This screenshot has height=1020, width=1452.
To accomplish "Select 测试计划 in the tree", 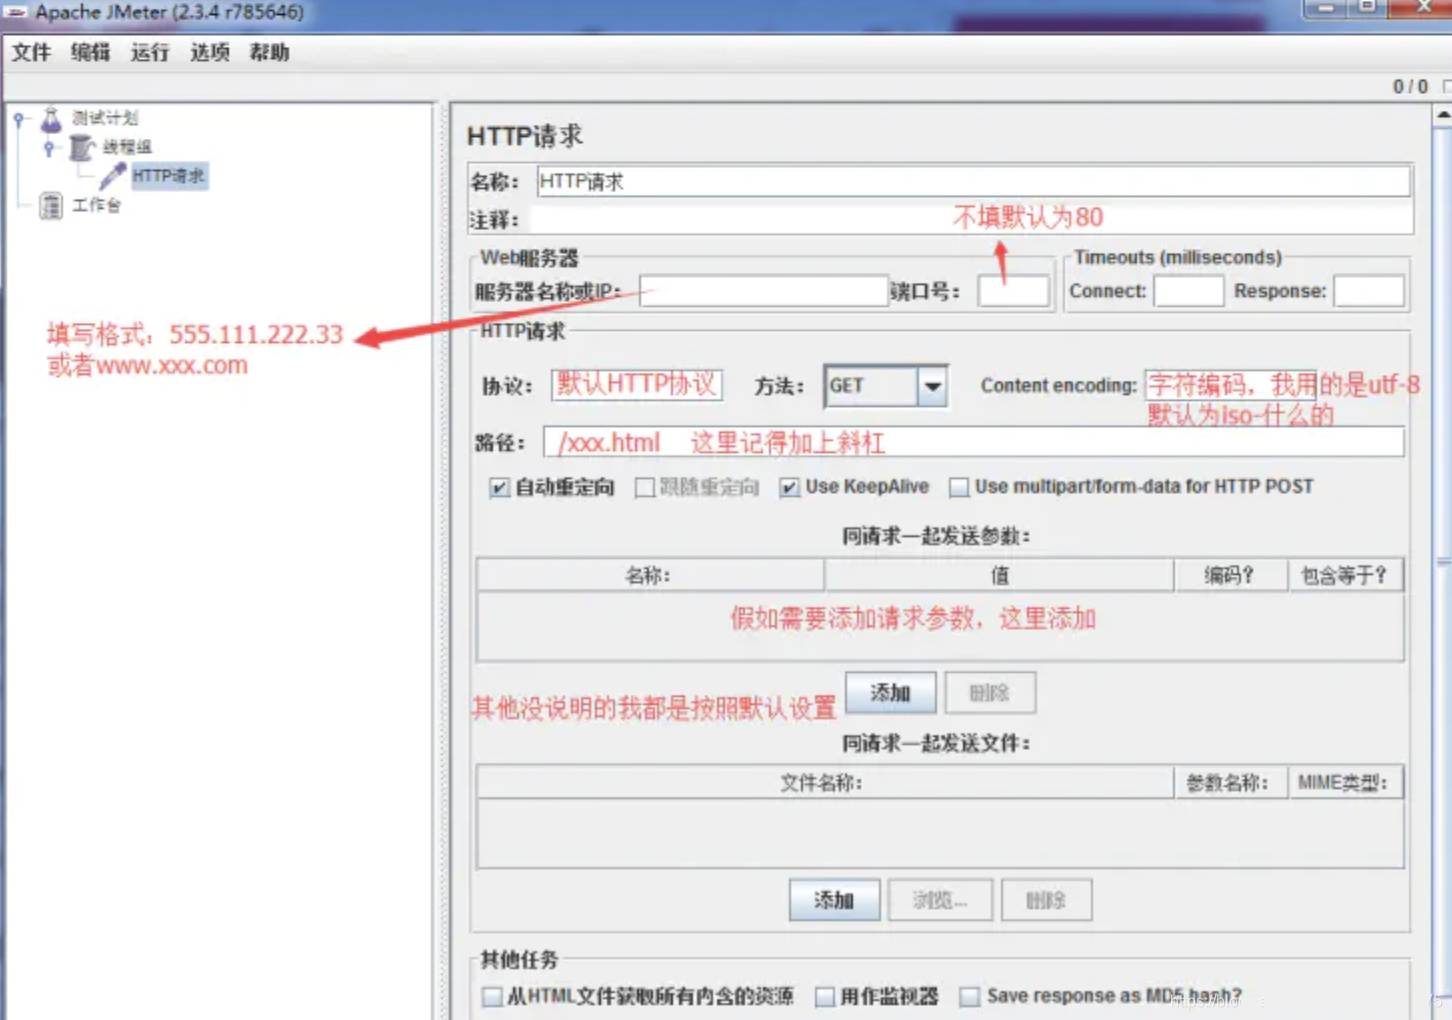I will 105,118.
